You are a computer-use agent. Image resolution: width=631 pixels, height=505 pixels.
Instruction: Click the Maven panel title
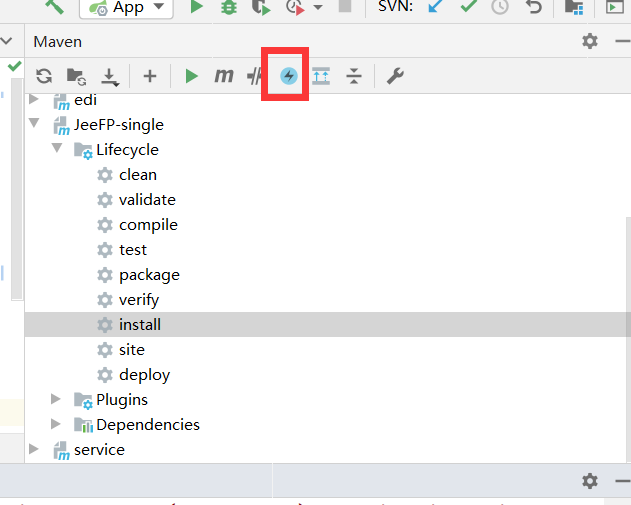[58, 42]
